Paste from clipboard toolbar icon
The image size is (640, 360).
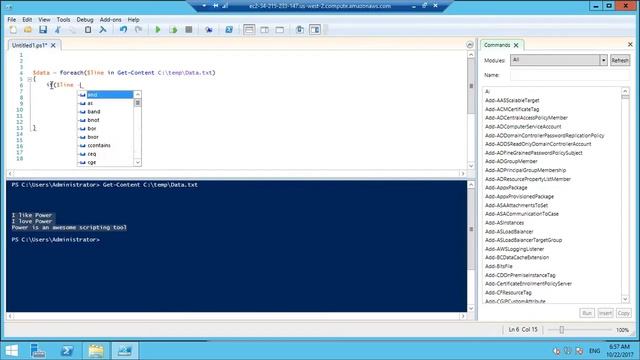pos(88,29)
